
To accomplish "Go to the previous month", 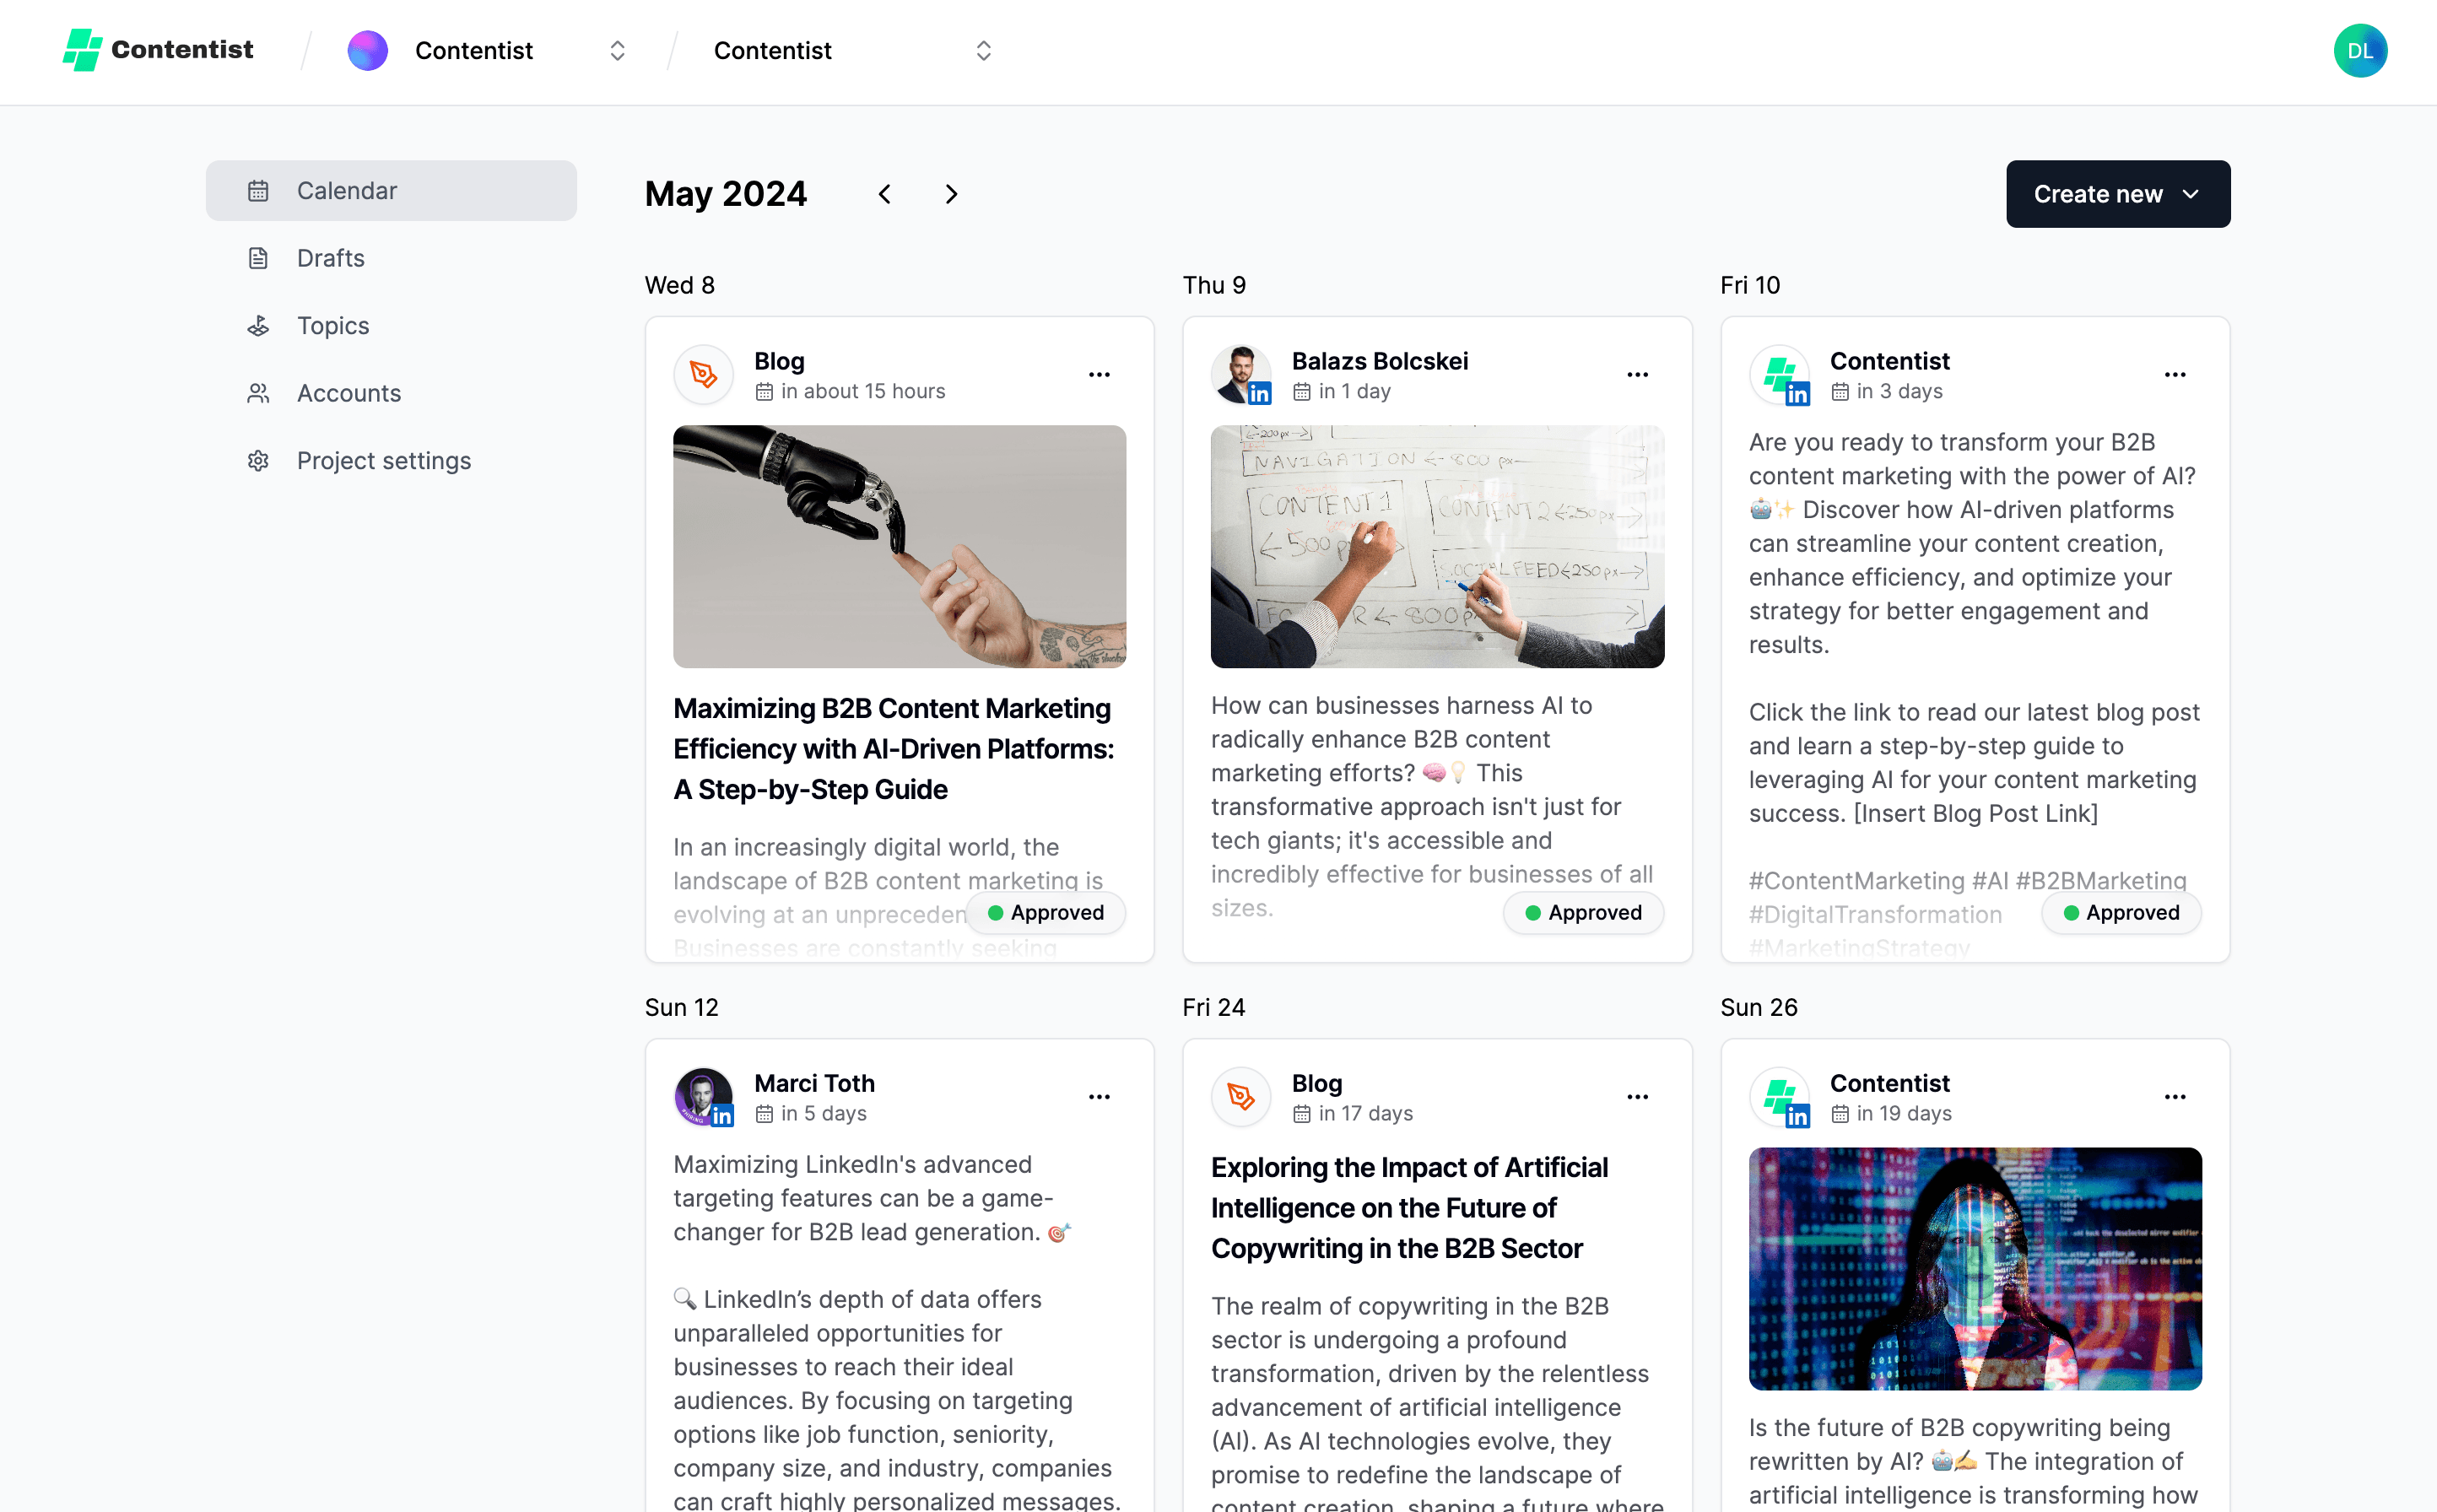I will coord(884,194).
